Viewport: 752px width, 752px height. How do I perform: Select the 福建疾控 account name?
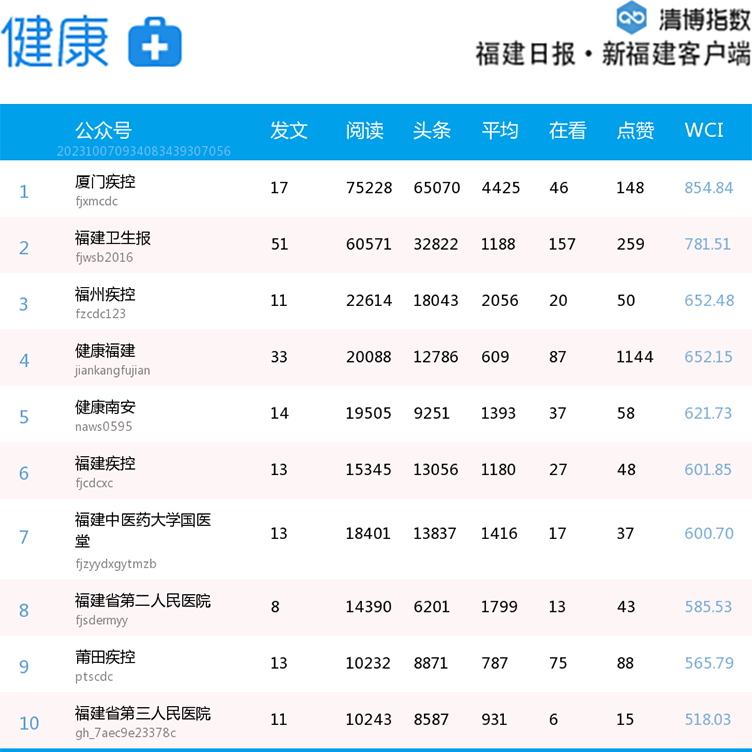(105, 463)
